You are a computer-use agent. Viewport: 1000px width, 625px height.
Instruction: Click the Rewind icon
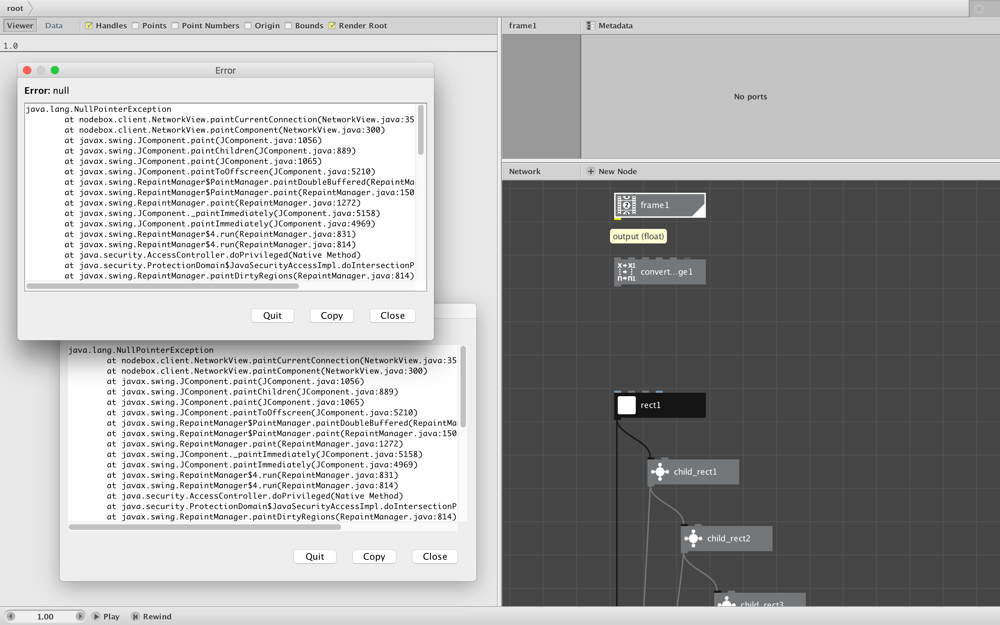[135, 616]
